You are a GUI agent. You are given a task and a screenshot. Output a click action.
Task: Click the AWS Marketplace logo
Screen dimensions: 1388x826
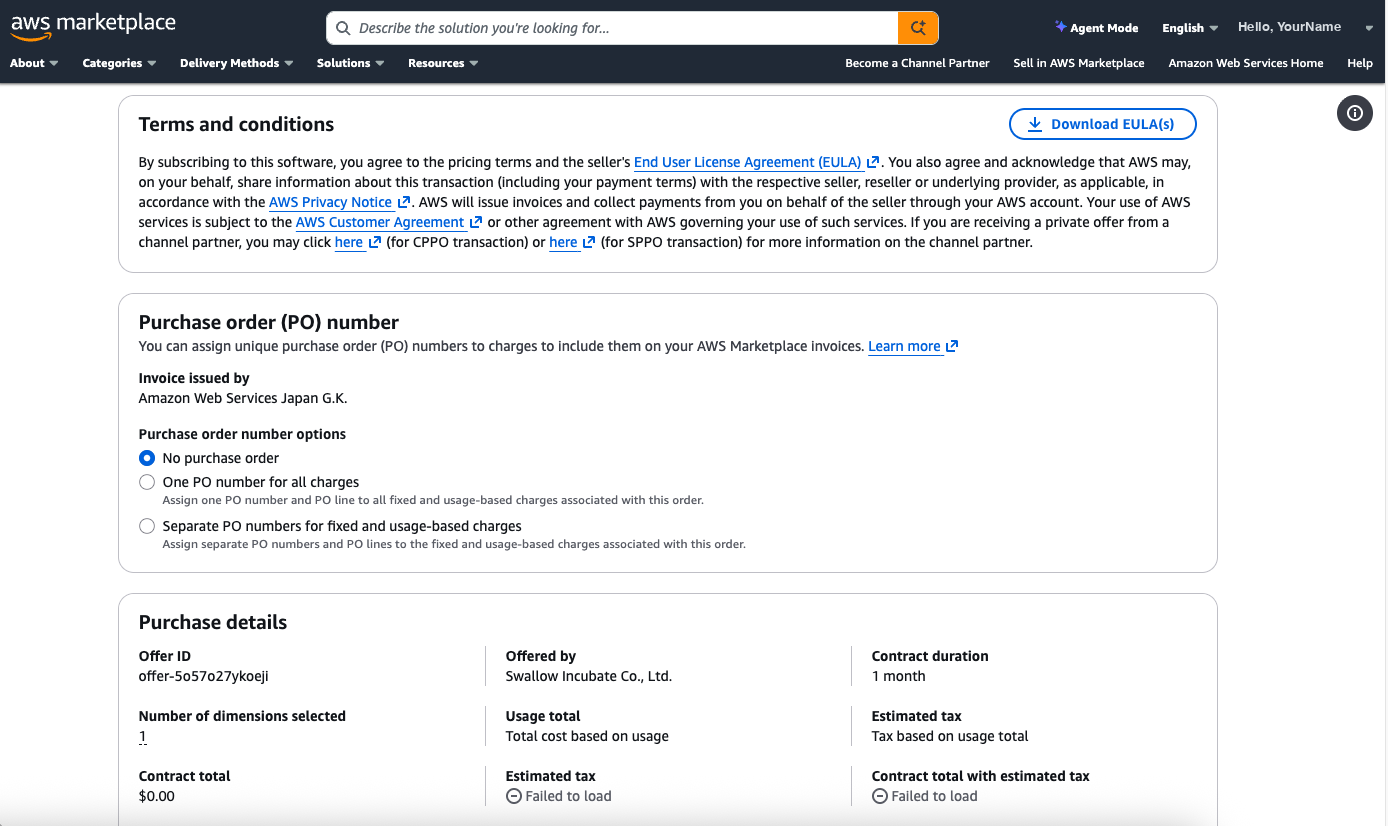pyautogui.click(x=93, y=27)
